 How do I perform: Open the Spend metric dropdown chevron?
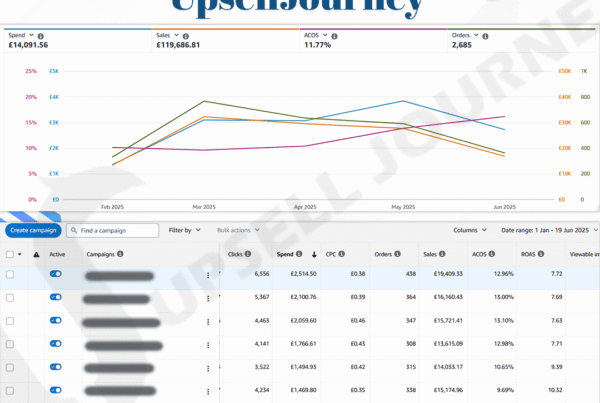(31, 35)
